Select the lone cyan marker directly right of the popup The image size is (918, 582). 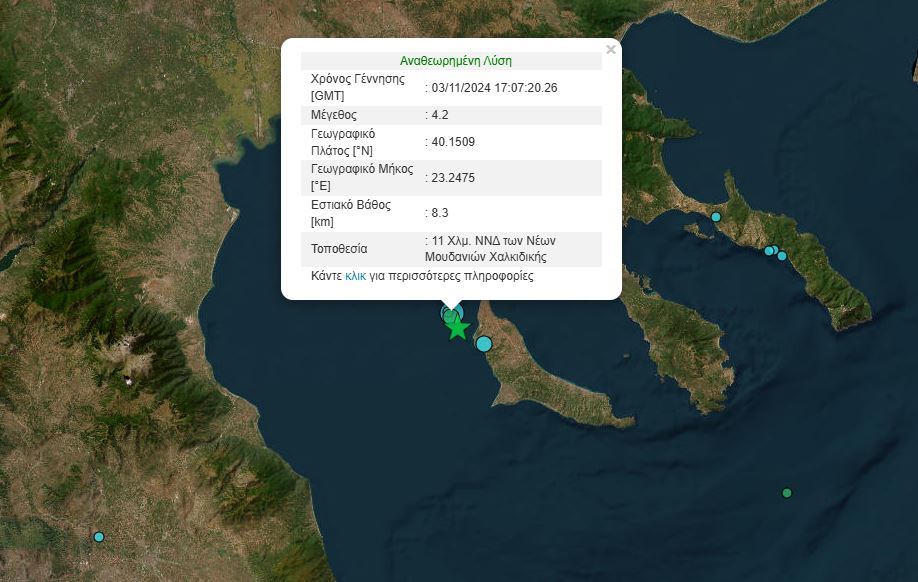coord(716,217)
